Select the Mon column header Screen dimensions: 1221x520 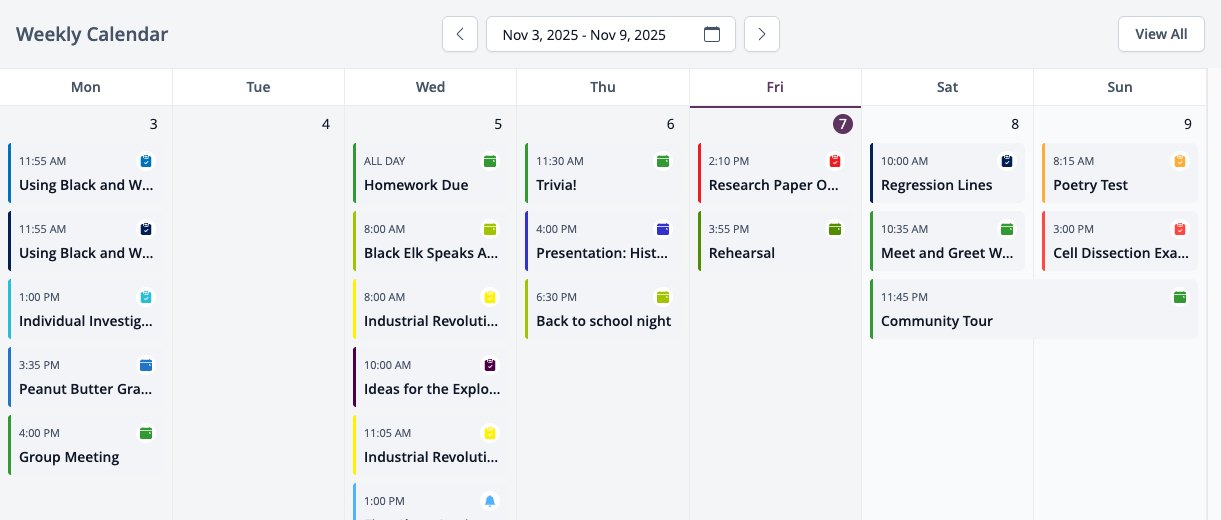pyautogui.click(x=86, y=87)
